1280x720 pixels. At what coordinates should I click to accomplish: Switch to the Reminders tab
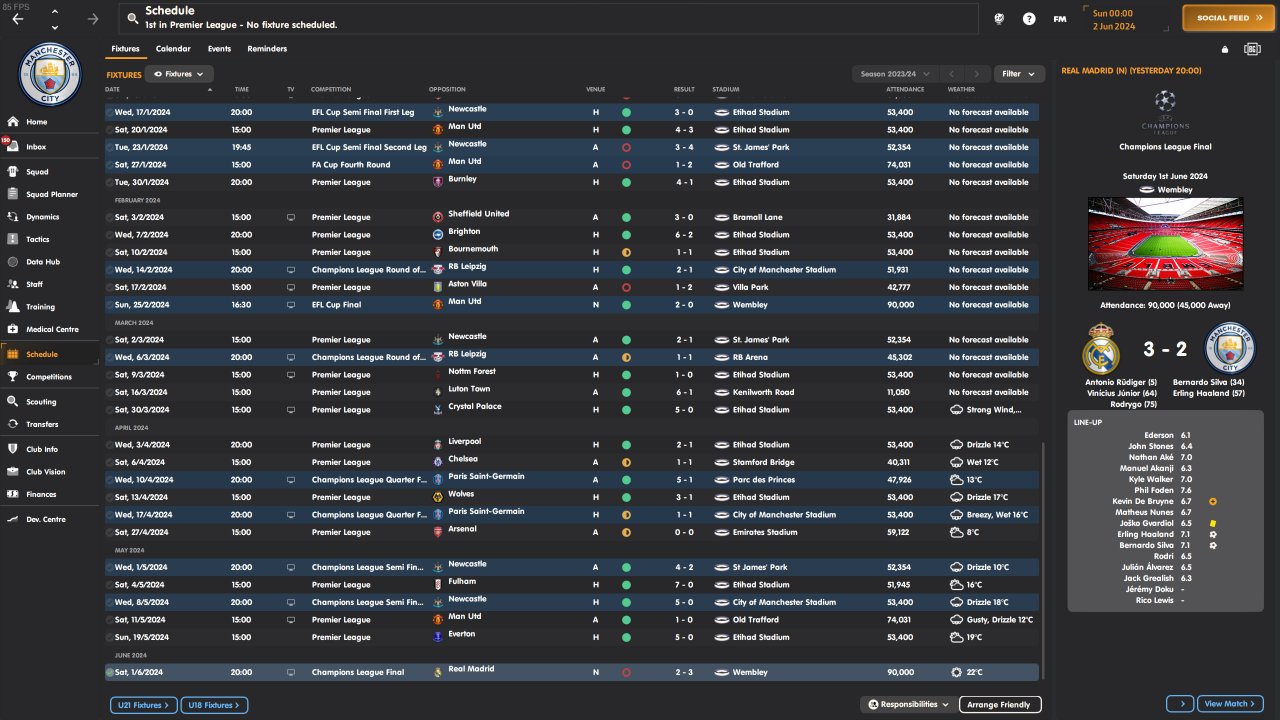pyautogui.click(x=267, y=49)
